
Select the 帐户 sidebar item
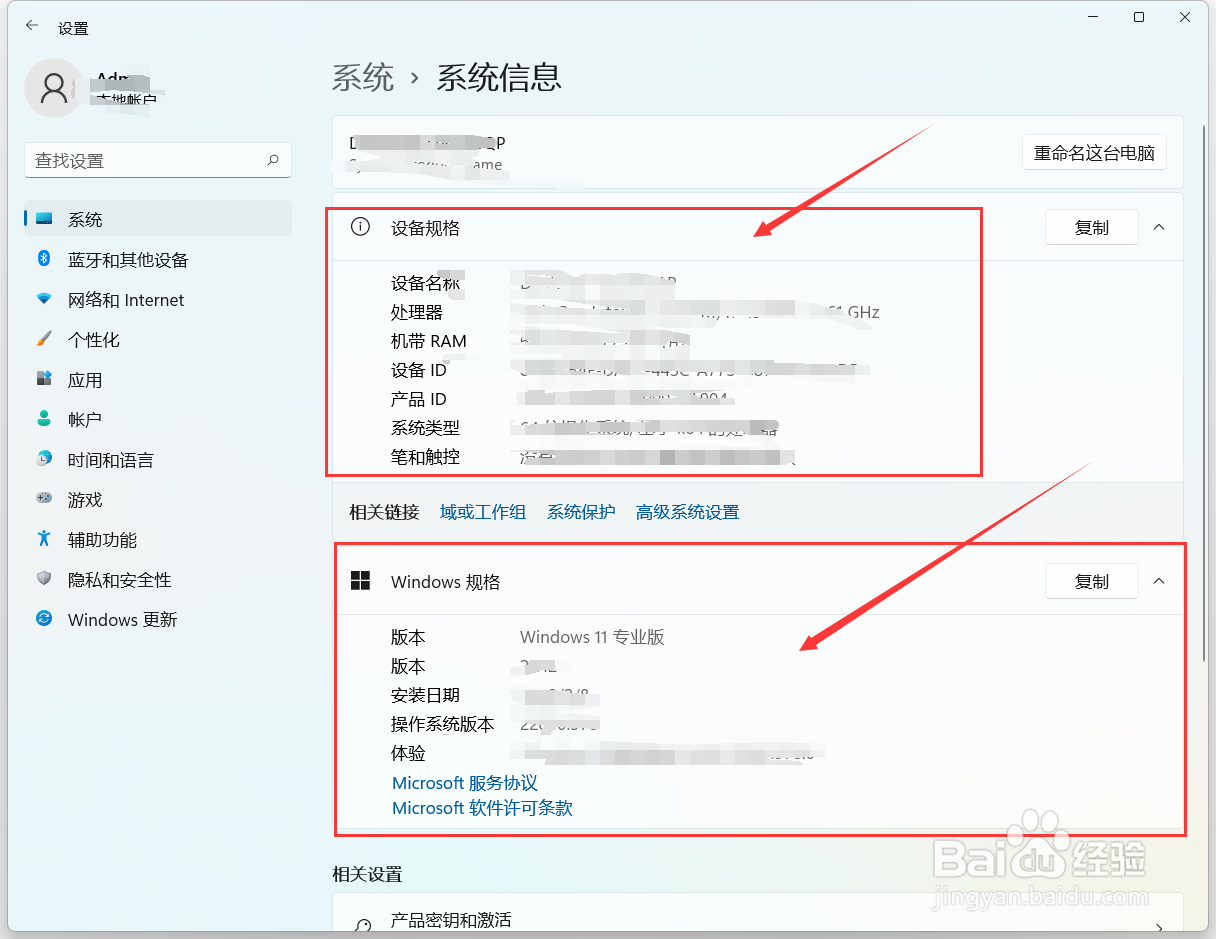tap(158, 420)
